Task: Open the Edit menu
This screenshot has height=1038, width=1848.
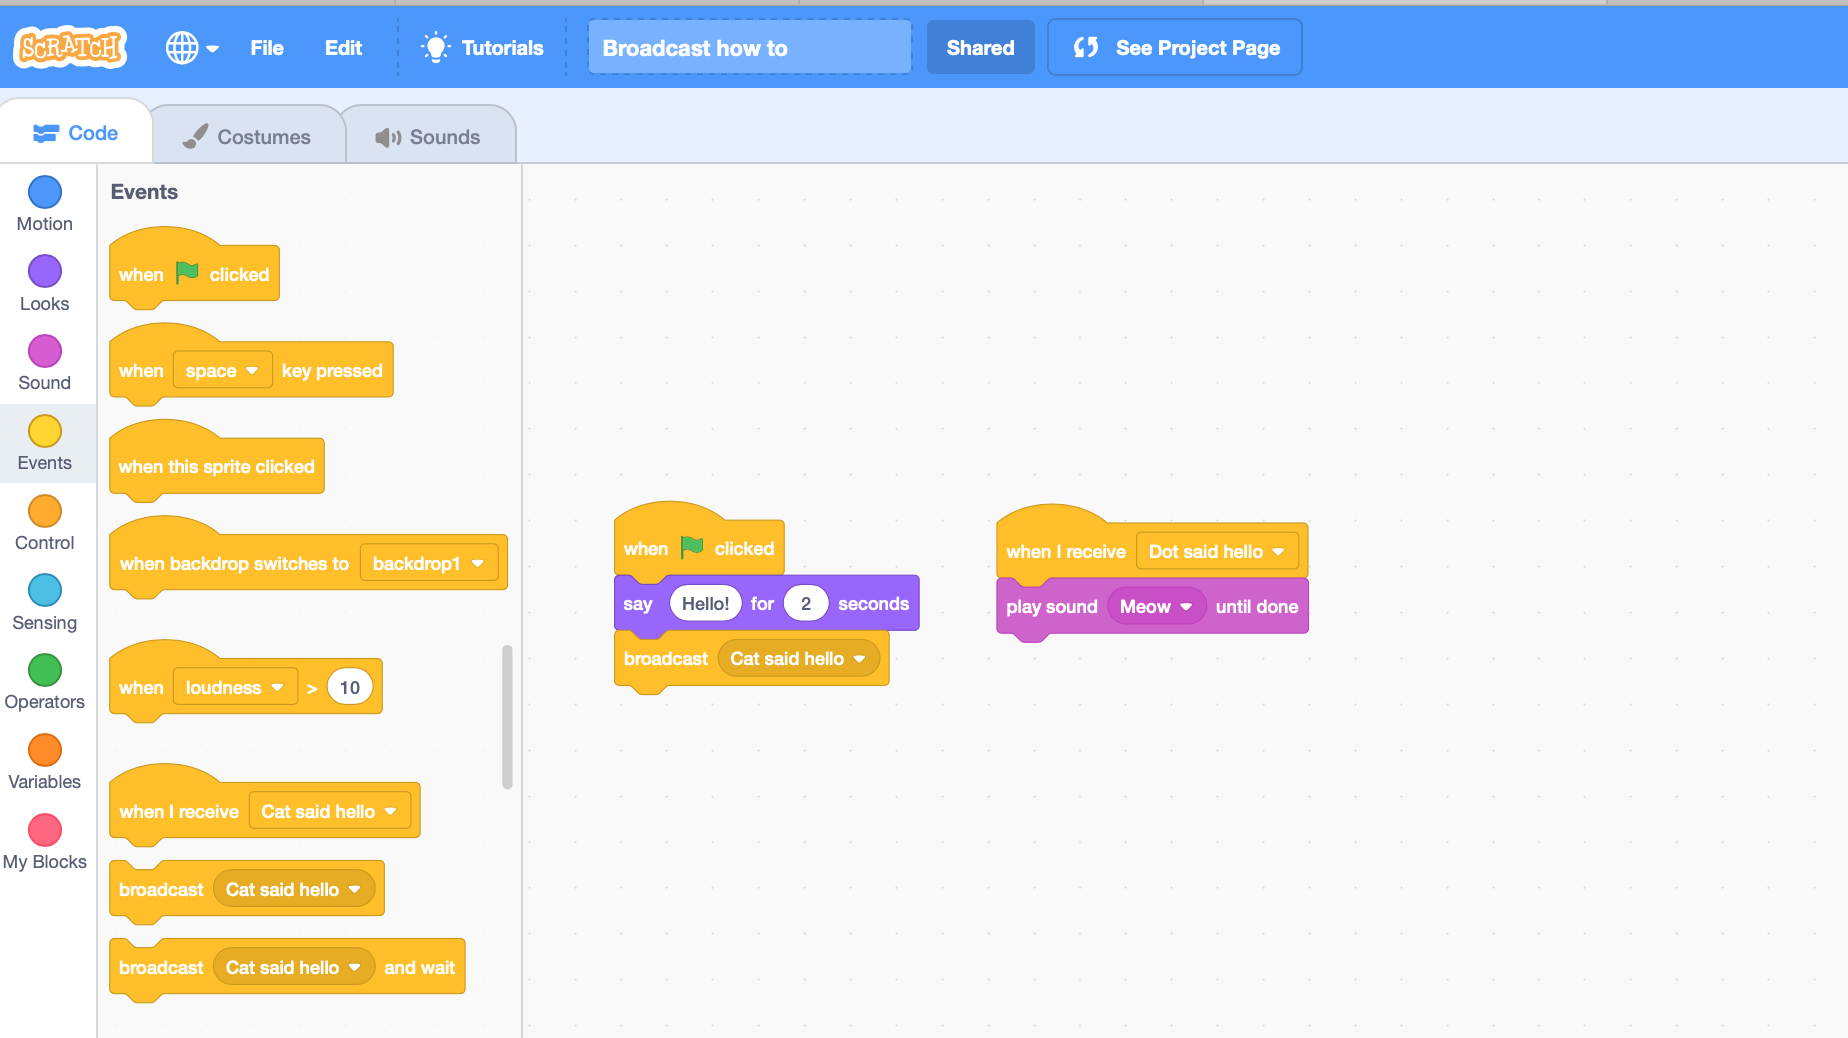Action: pos(342,47)
